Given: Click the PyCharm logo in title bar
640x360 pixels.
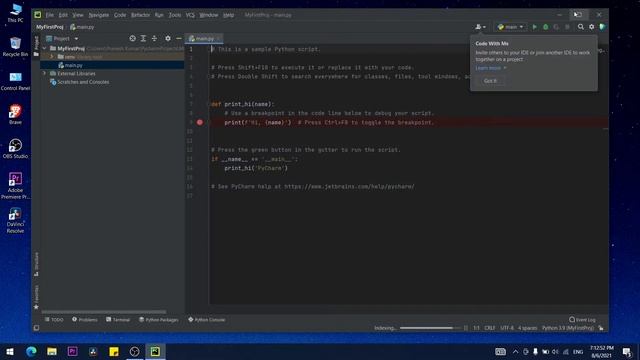Looking at the screenshot, I should tap(38, 15).
